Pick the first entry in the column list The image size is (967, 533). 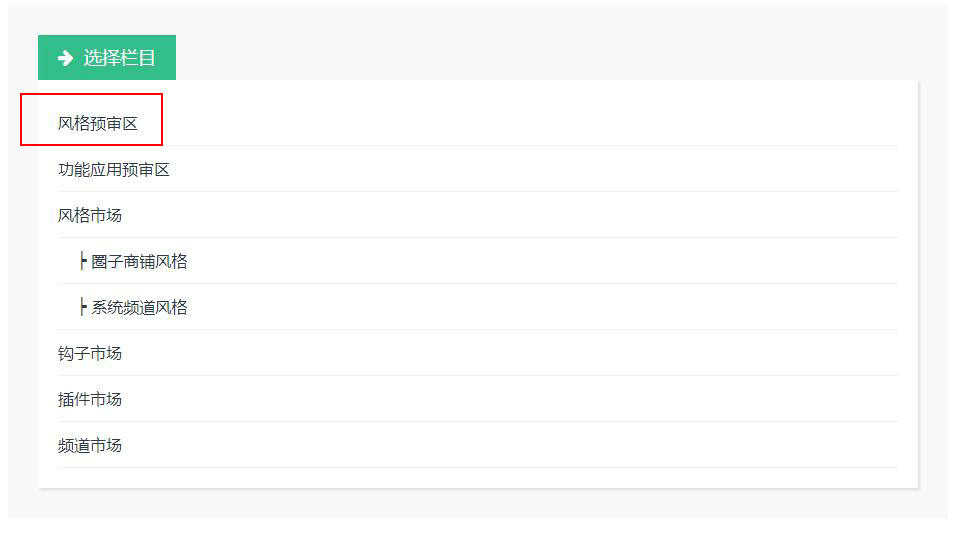pos(97,124)
